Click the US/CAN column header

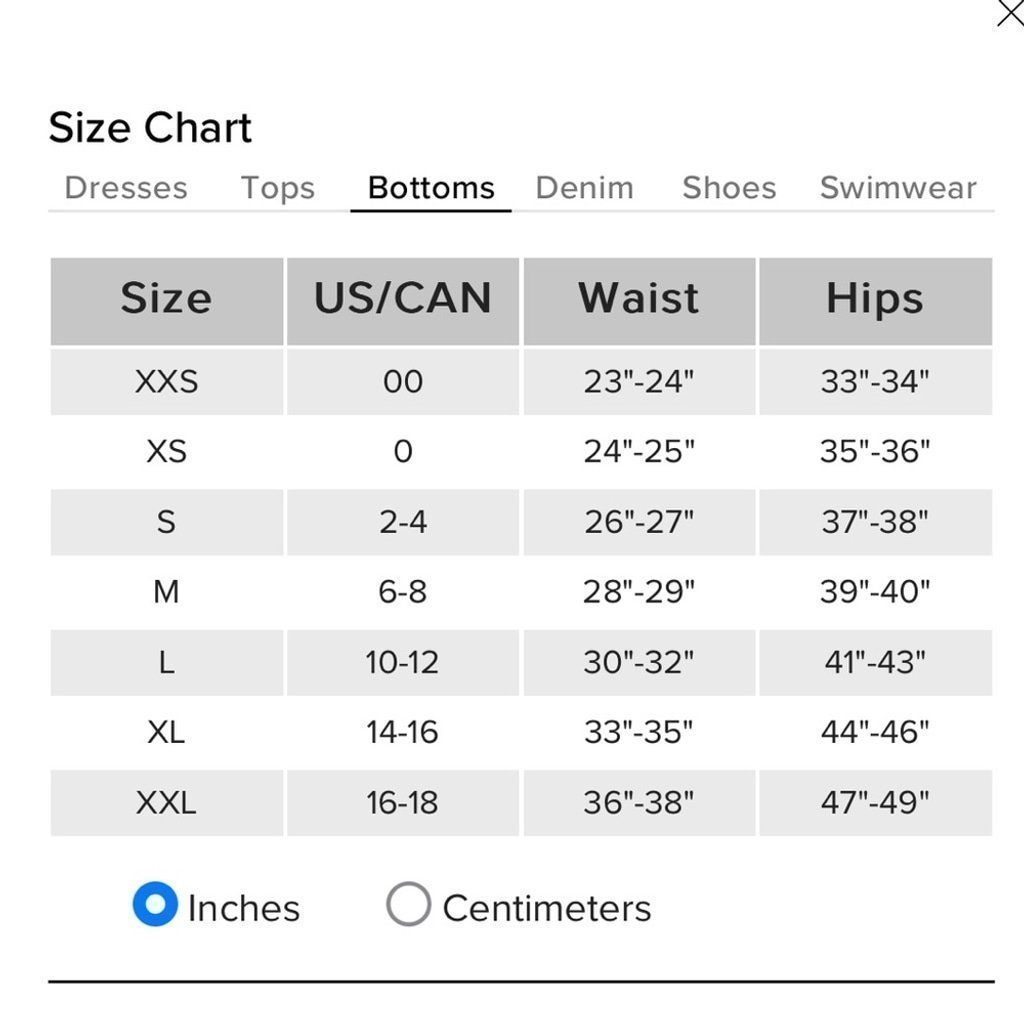tap(403, 301)
